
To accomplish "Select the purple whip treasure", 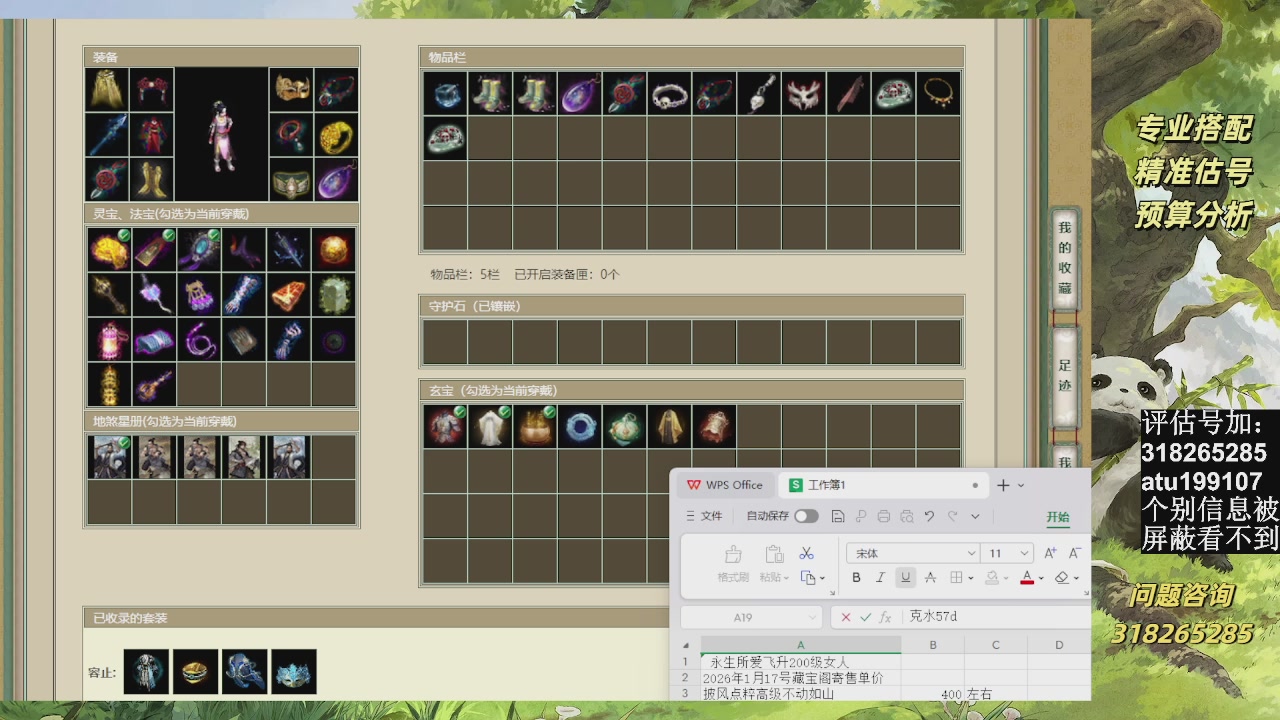I will 199,340.
